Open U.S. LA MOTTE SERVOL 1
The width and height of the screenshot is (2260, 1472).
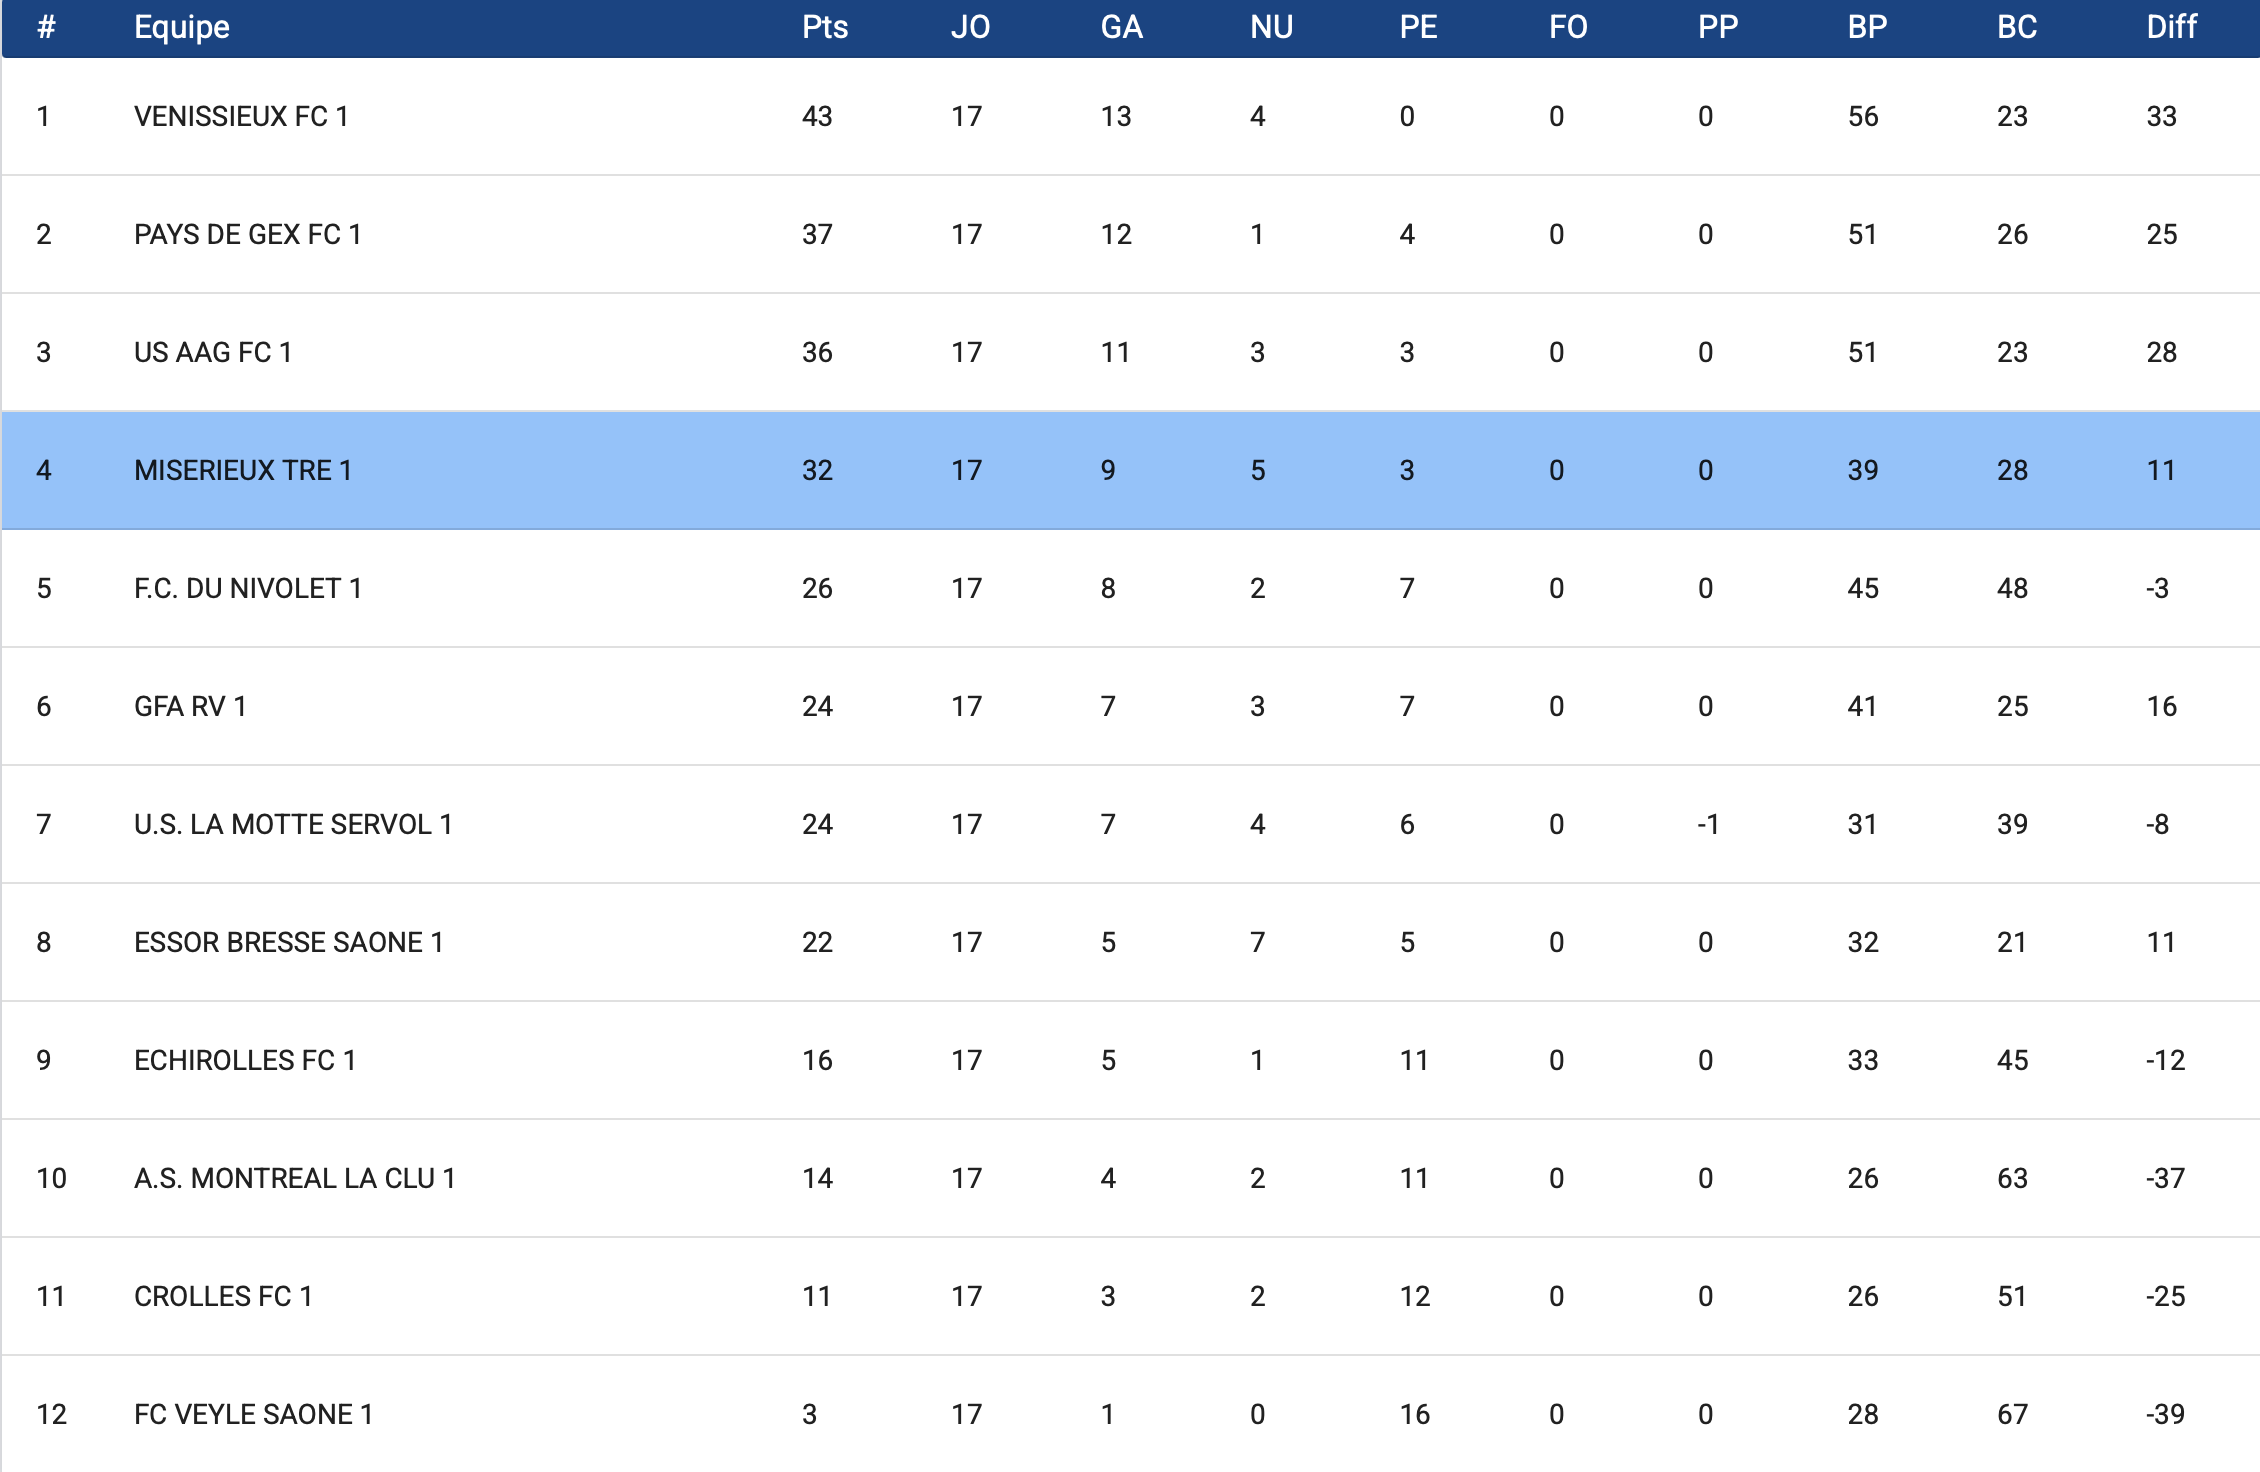[x=293, y=825]
